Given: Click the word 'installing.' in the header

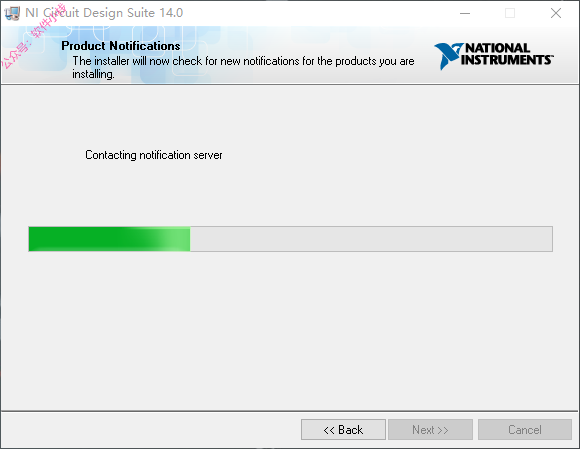Looking at the screenshot, I should tap(93, 74).
